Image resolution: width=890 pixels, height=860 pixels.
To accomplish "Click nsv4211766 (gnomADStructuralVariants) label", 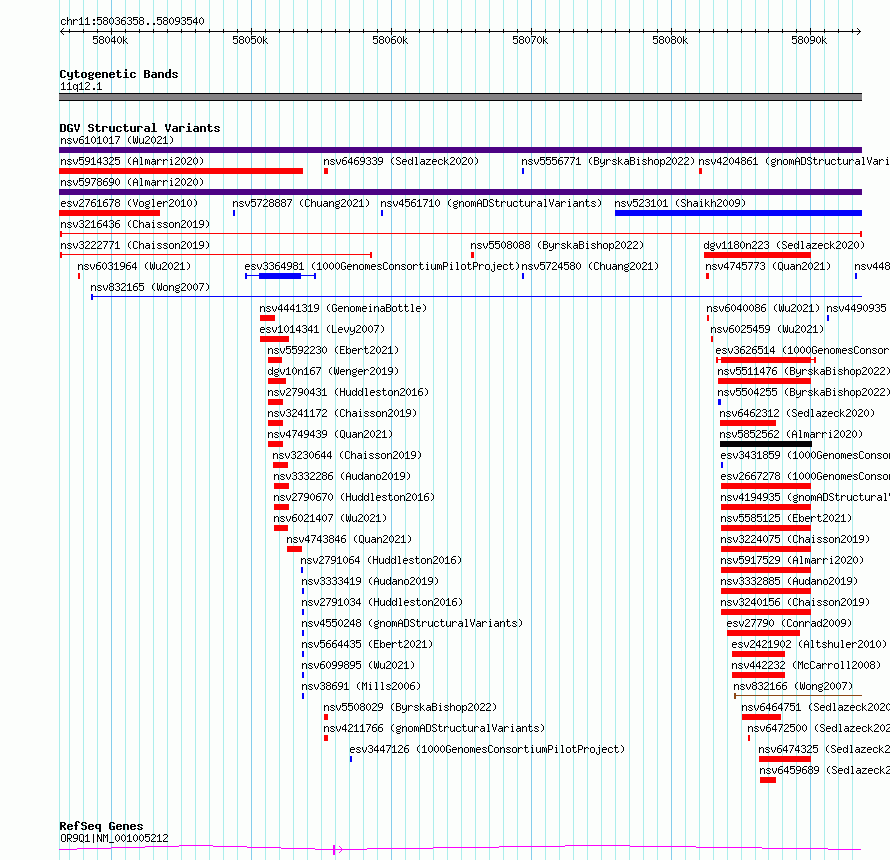I will pyautogui.click(x=434, y=728).
